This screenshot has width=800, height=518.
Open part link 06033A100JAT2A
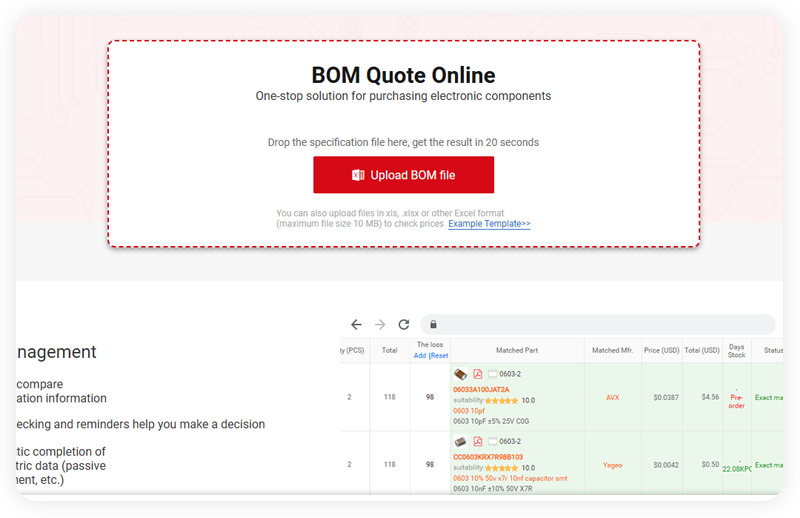tap(481, 389)
